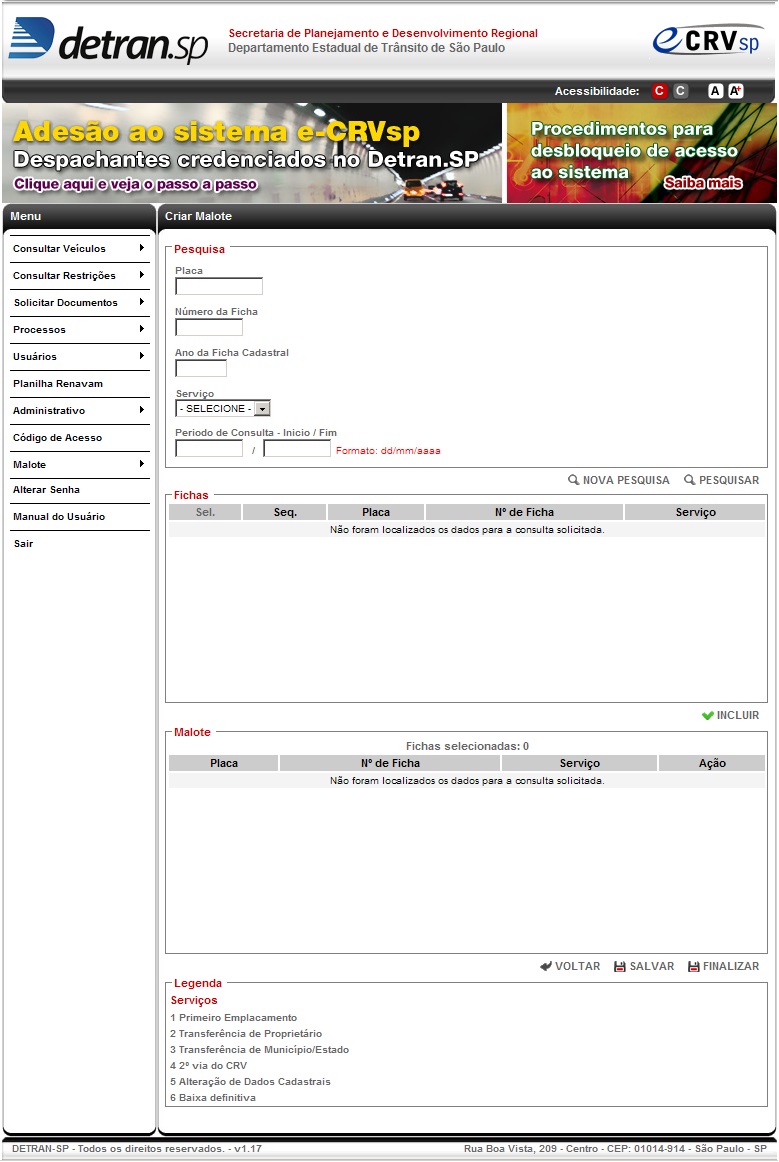779x1162 pixels.
Task: Click the INCLUIR button
Action: click(731, 715)
